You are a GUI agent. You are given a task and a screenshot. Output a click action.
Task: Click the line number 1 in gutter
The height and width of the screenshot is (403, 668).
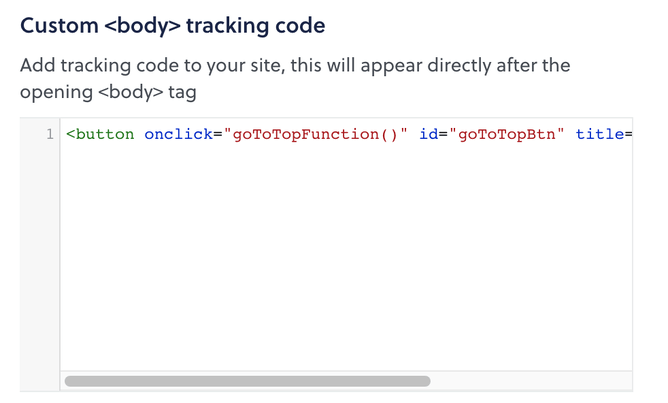point(49,134)
